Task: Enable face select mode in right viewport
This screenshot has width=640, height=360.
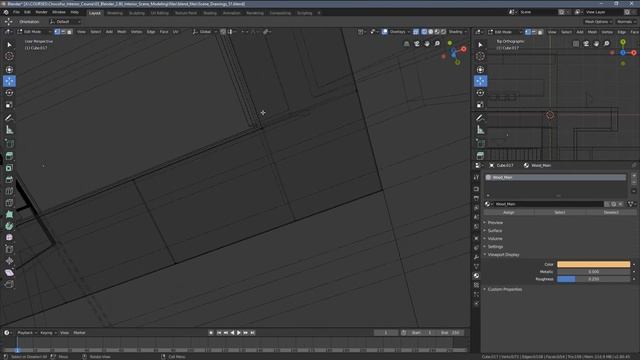Action: (x=540, y=31)
